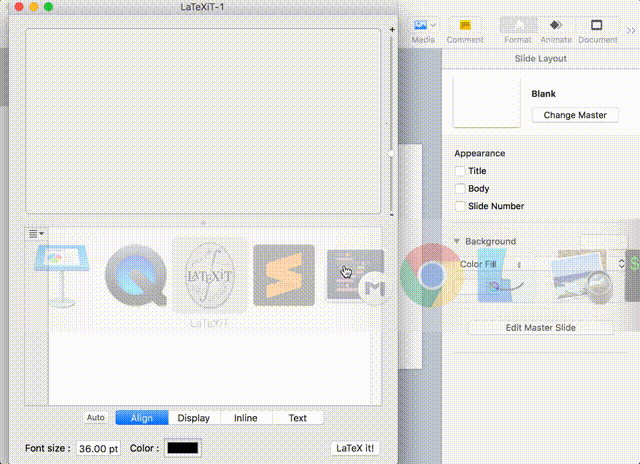Switch to Display mode
Screen dimensions: 640x464
(194, 418)
